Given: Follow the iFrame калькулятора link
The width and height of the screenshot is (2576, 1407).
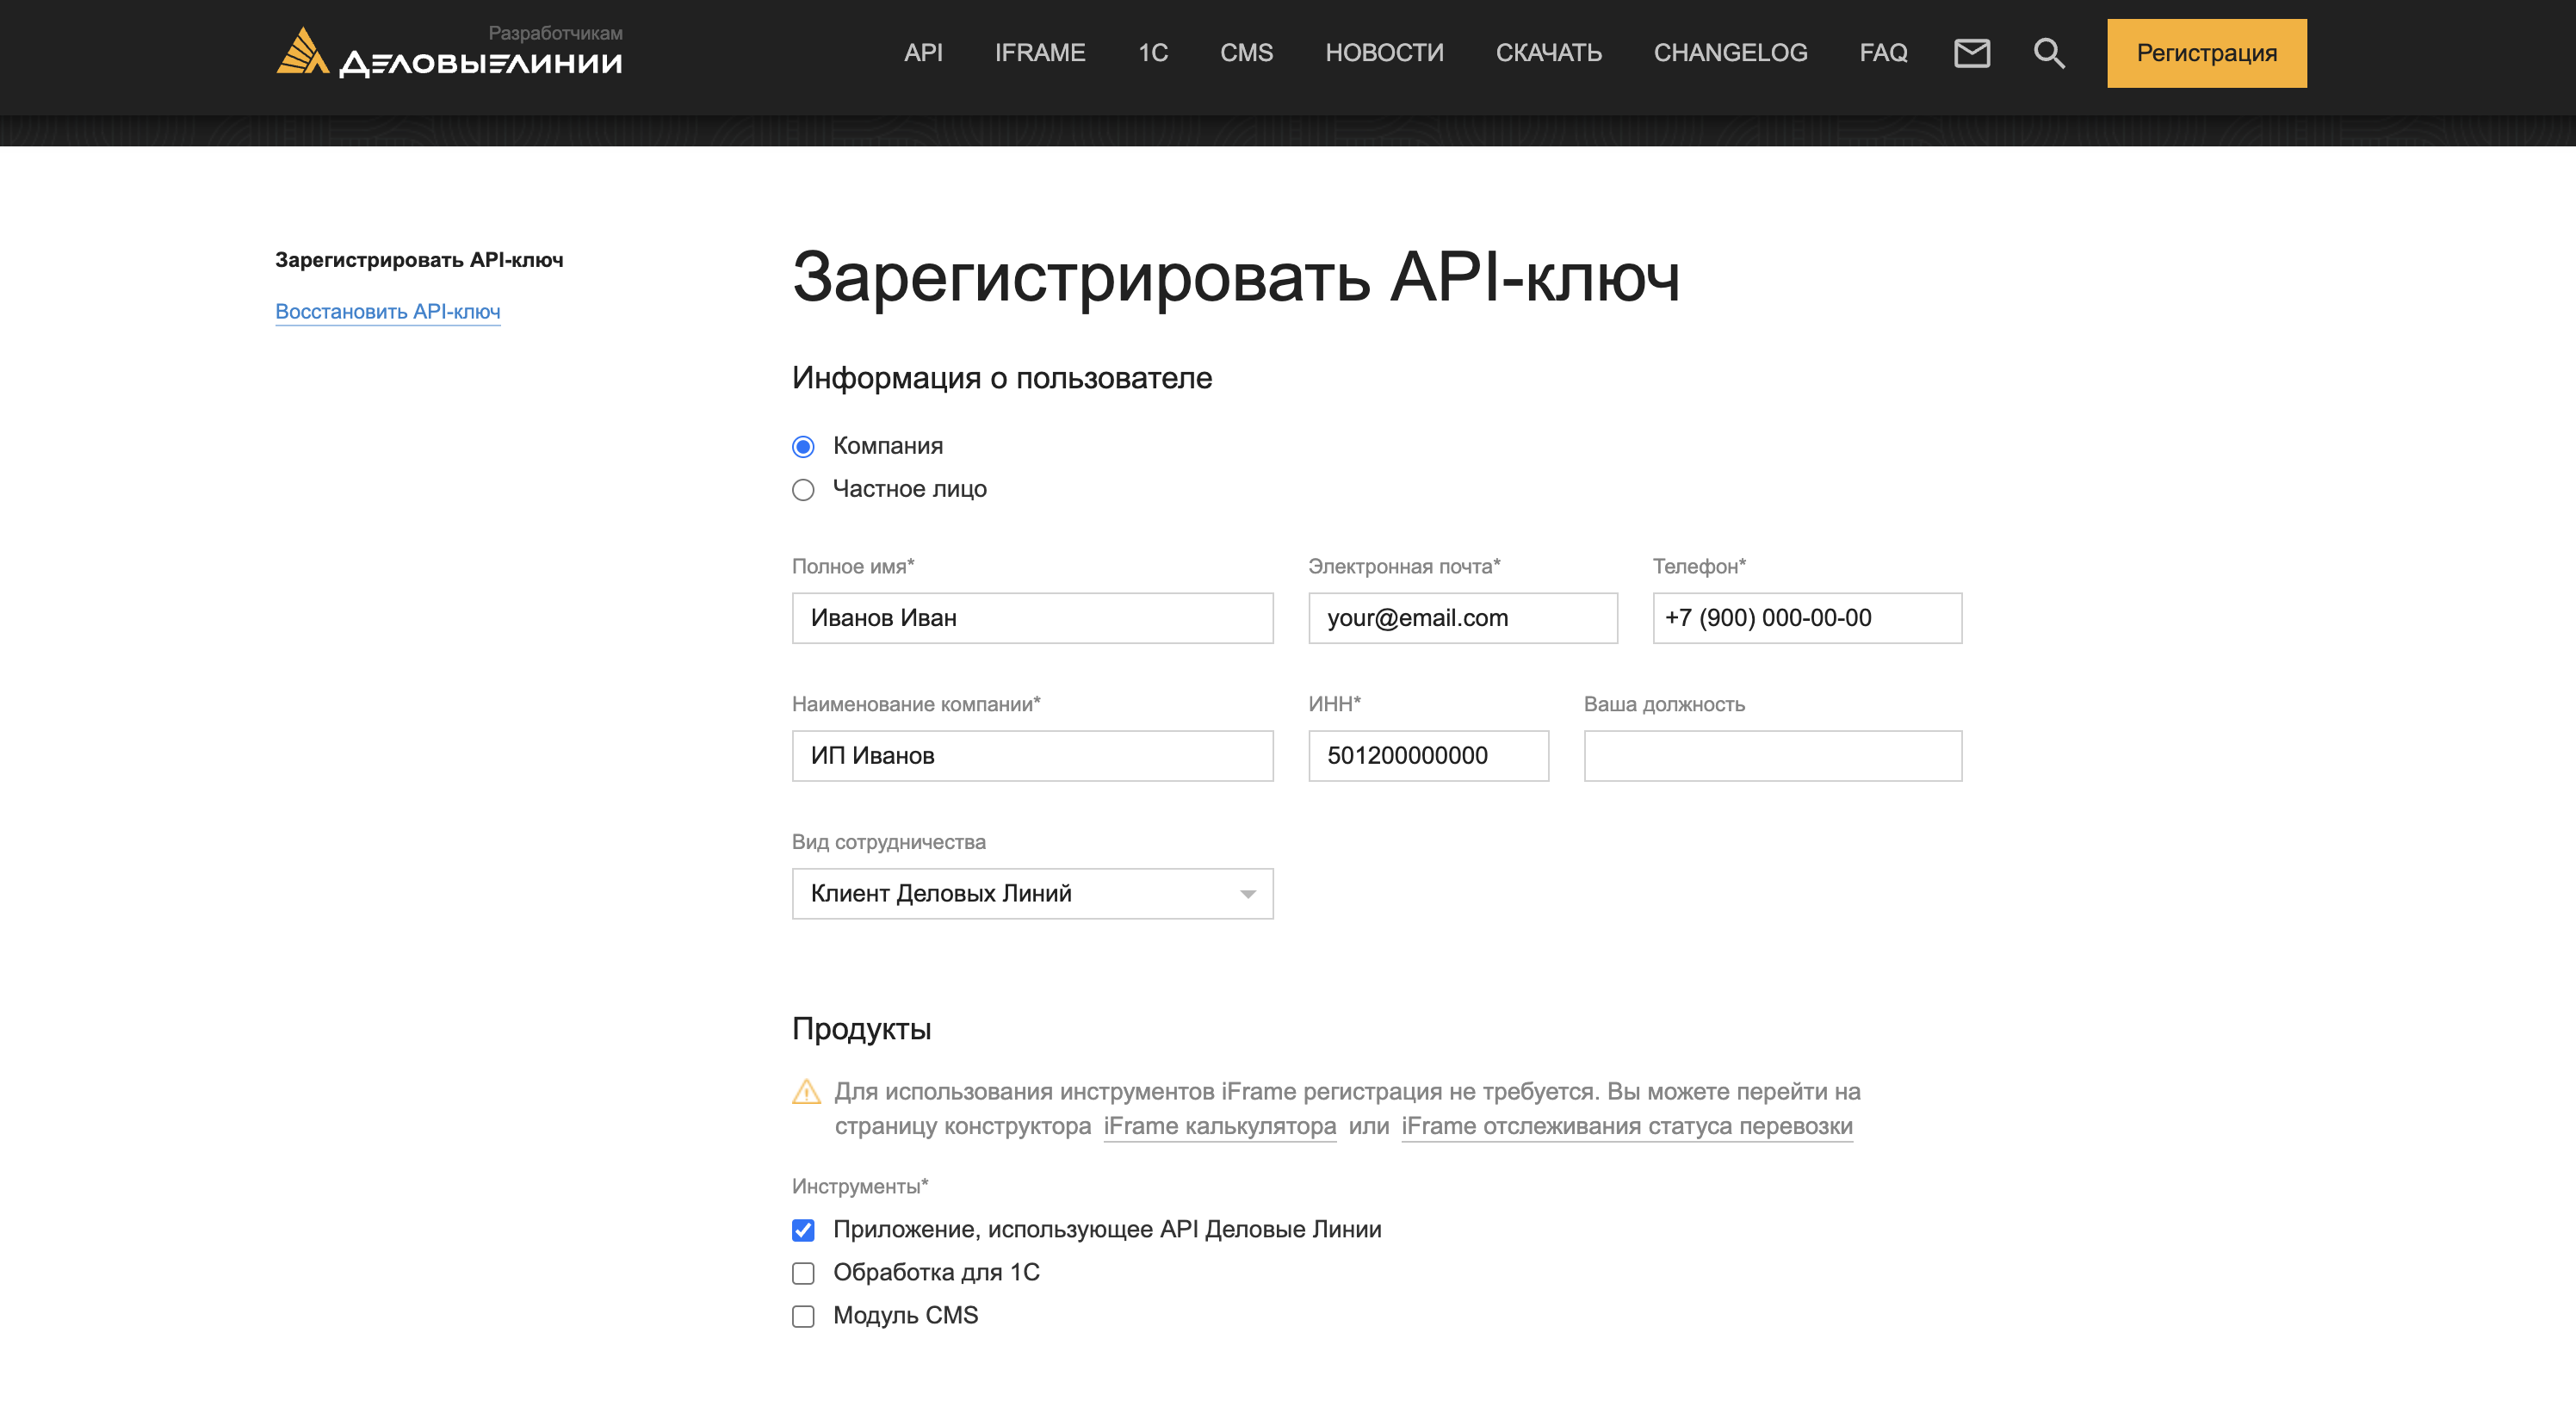Looking at the screenshot, I should pos(1219,1126).
